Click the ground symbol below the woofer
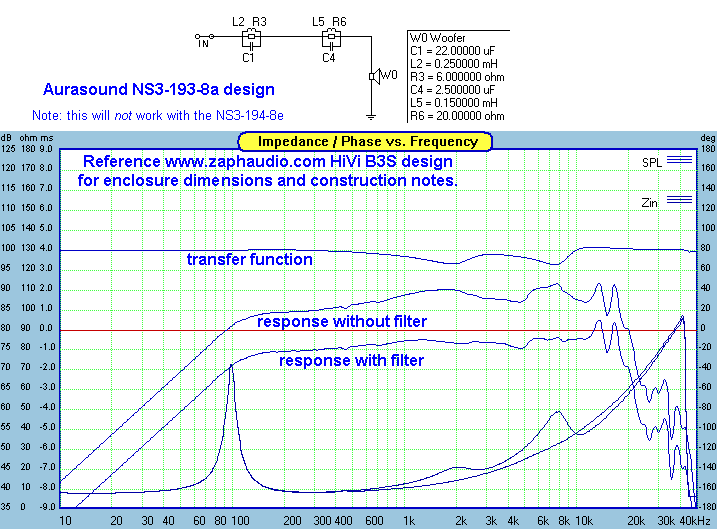 coord(371,117)
